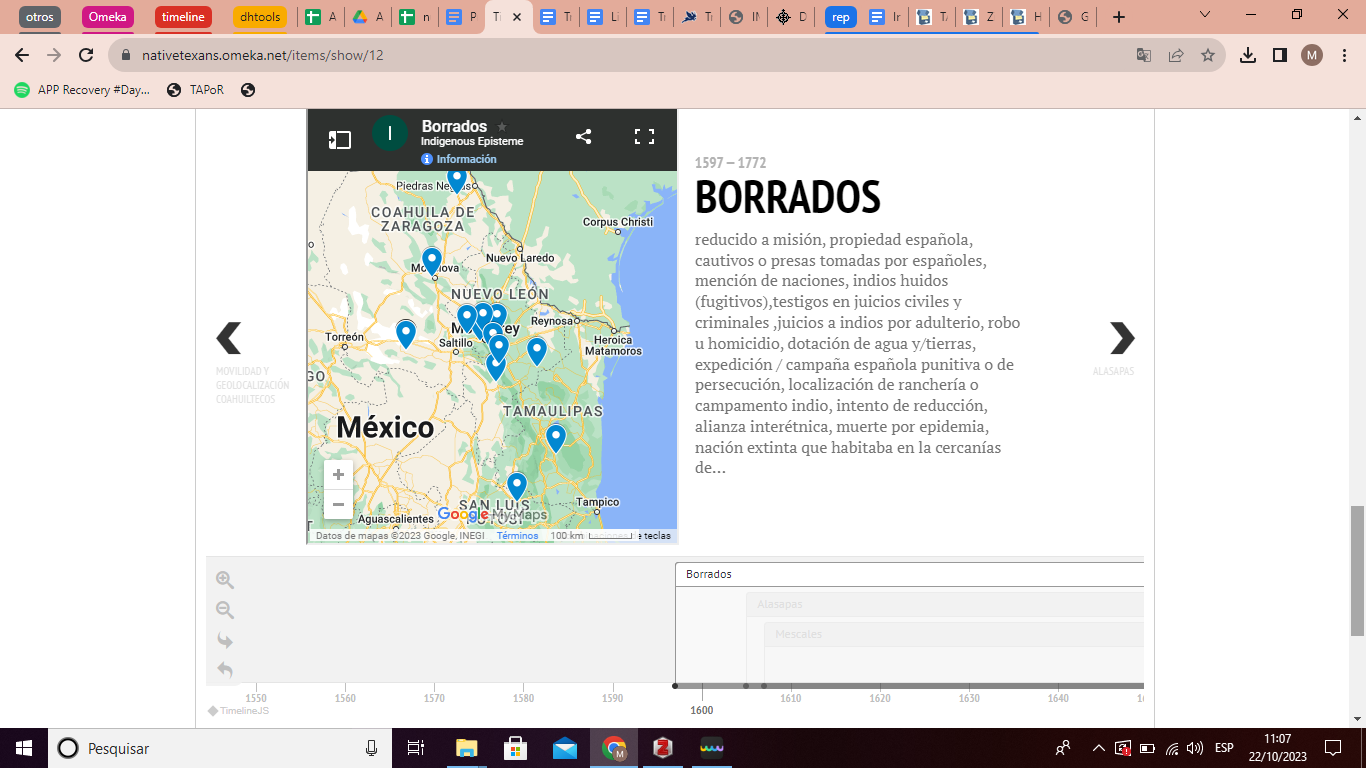
Task: Zoom out the timeline
Action: 225,610
